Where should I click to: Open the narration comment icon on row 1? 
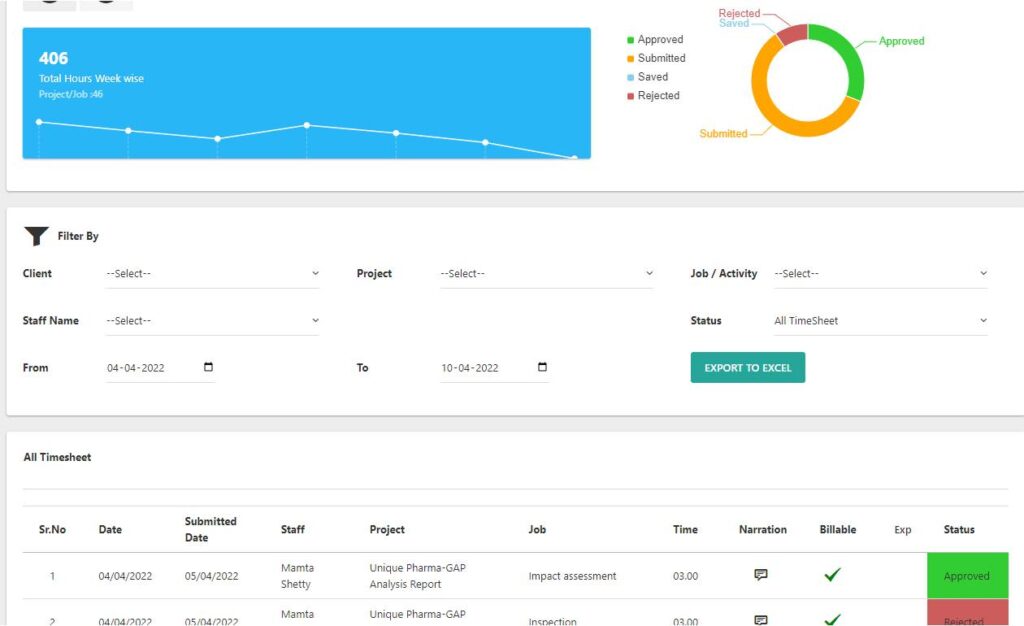760,574
